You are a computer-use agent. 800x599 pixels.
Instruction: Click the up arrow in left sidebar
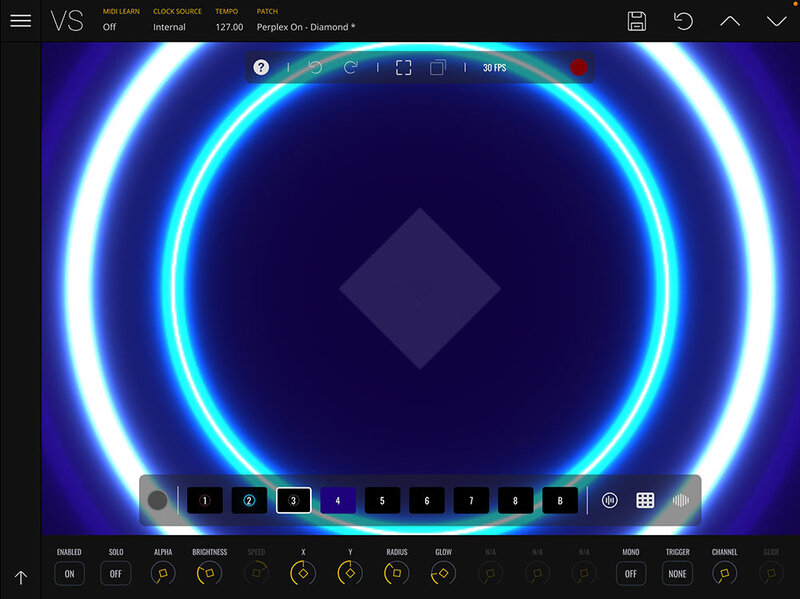[x=20, y=578]
